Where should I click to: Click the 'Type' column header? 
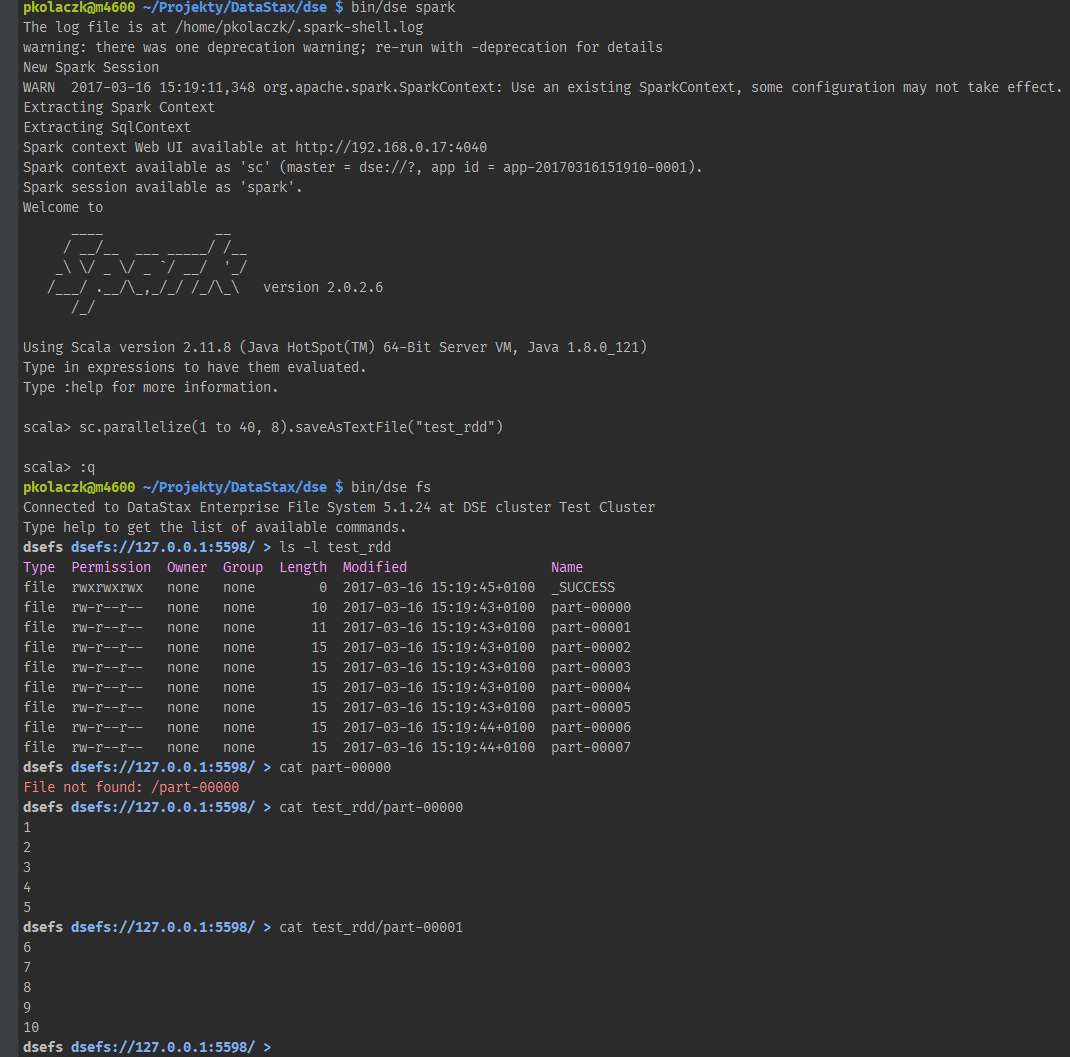[x=39, y=567]
